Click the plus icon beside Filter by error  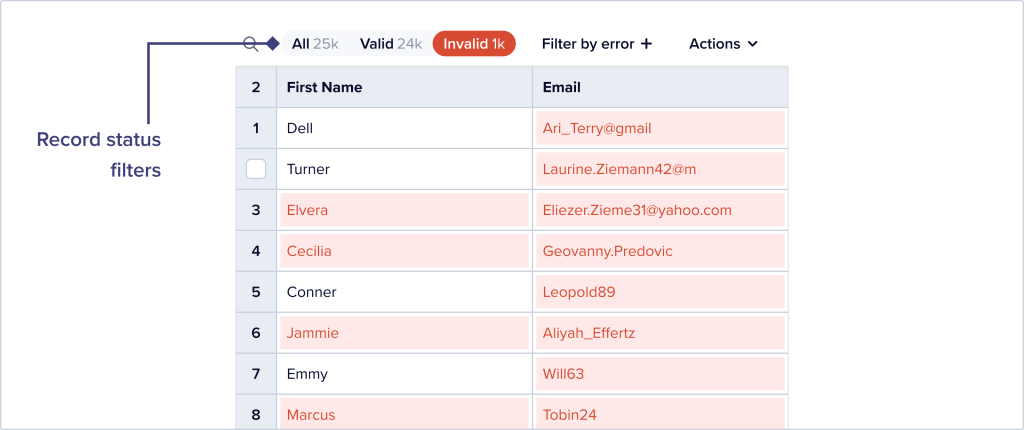[x=646, y=44]
